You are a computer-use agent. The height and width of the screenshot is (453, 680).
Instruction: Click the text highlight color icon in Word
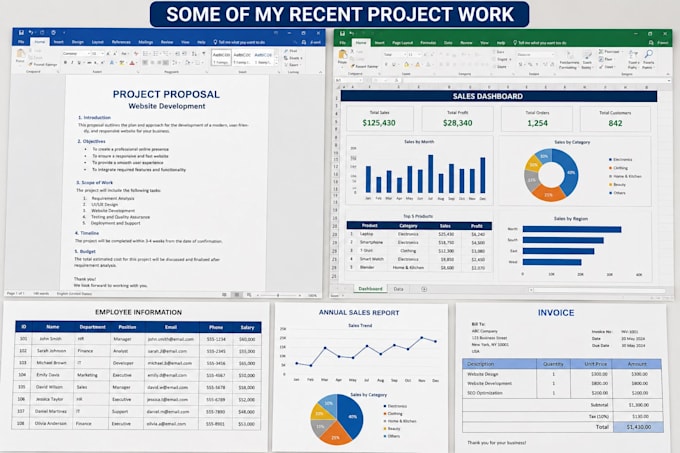click(122, 63)
